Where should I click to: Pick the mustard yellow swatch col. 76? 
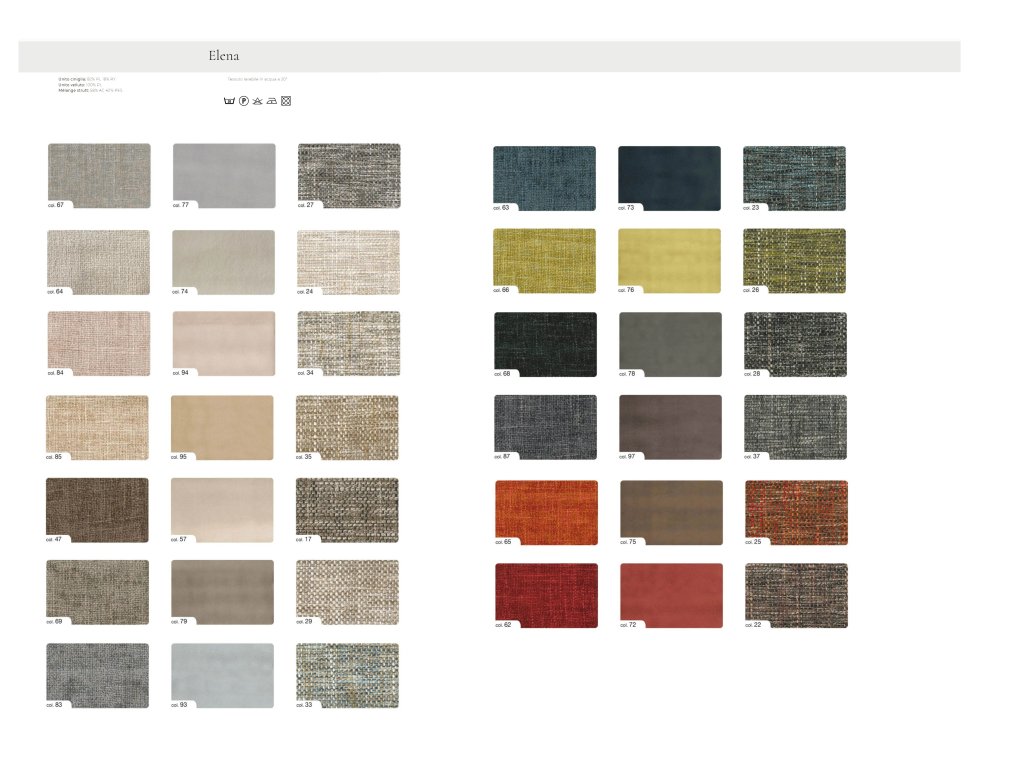[669, 260]
